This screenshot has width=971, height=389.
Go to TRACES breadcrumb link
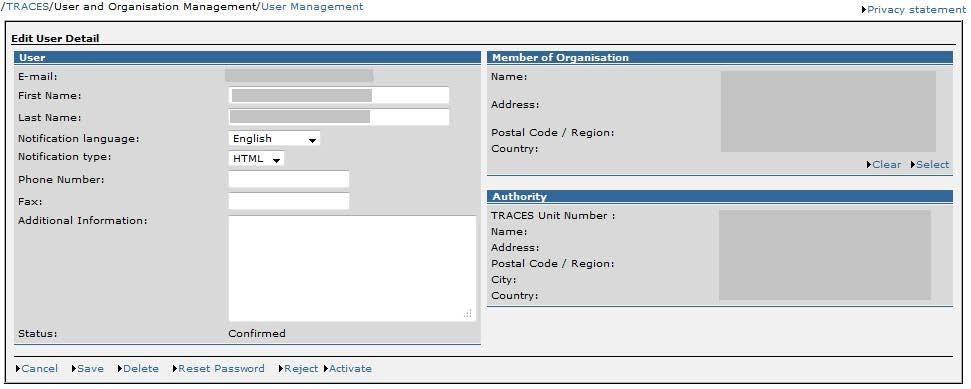(x=26, y=7)
